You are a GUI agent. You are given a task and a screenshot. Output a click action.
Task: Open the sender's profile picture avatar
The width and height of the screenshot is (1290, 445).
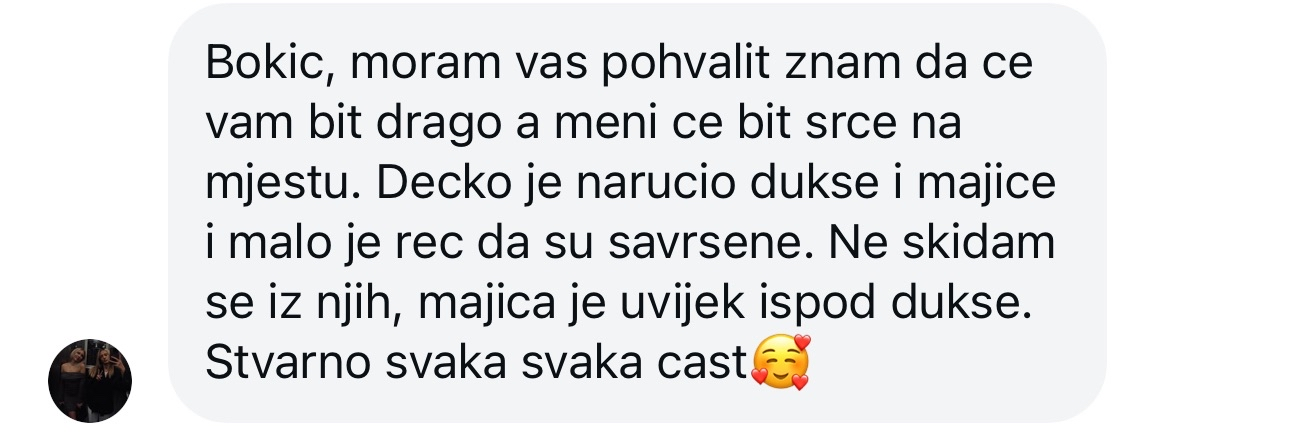[90, 380]
